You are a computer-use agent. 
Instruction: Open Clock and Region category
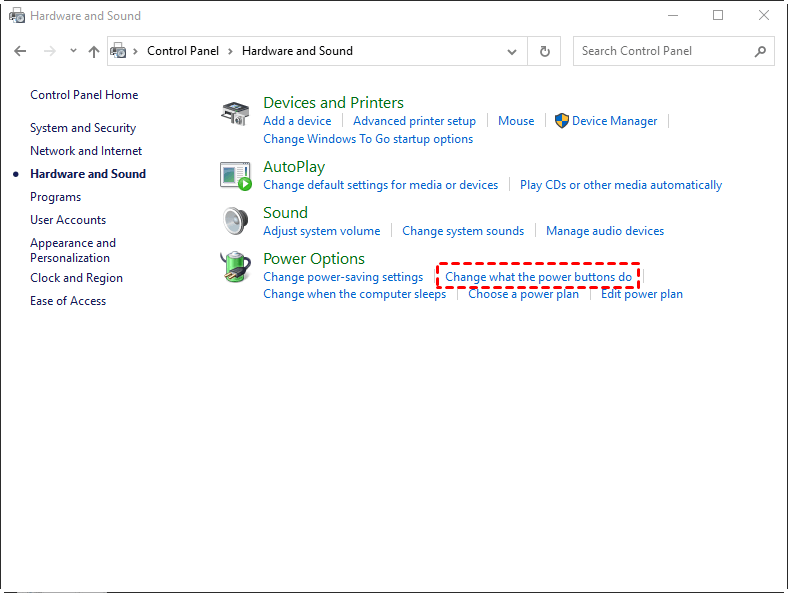(x=76, y=278)
